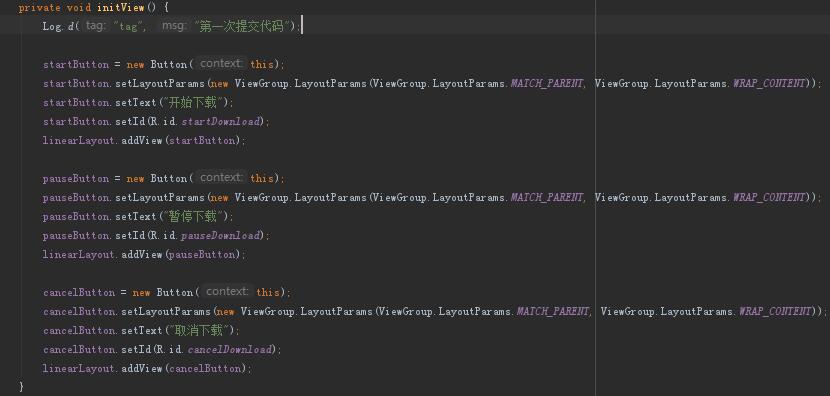This screenshot has height=396, width=830.
Task: Click the "startButton = new Button" line
Action: point(164,65)
